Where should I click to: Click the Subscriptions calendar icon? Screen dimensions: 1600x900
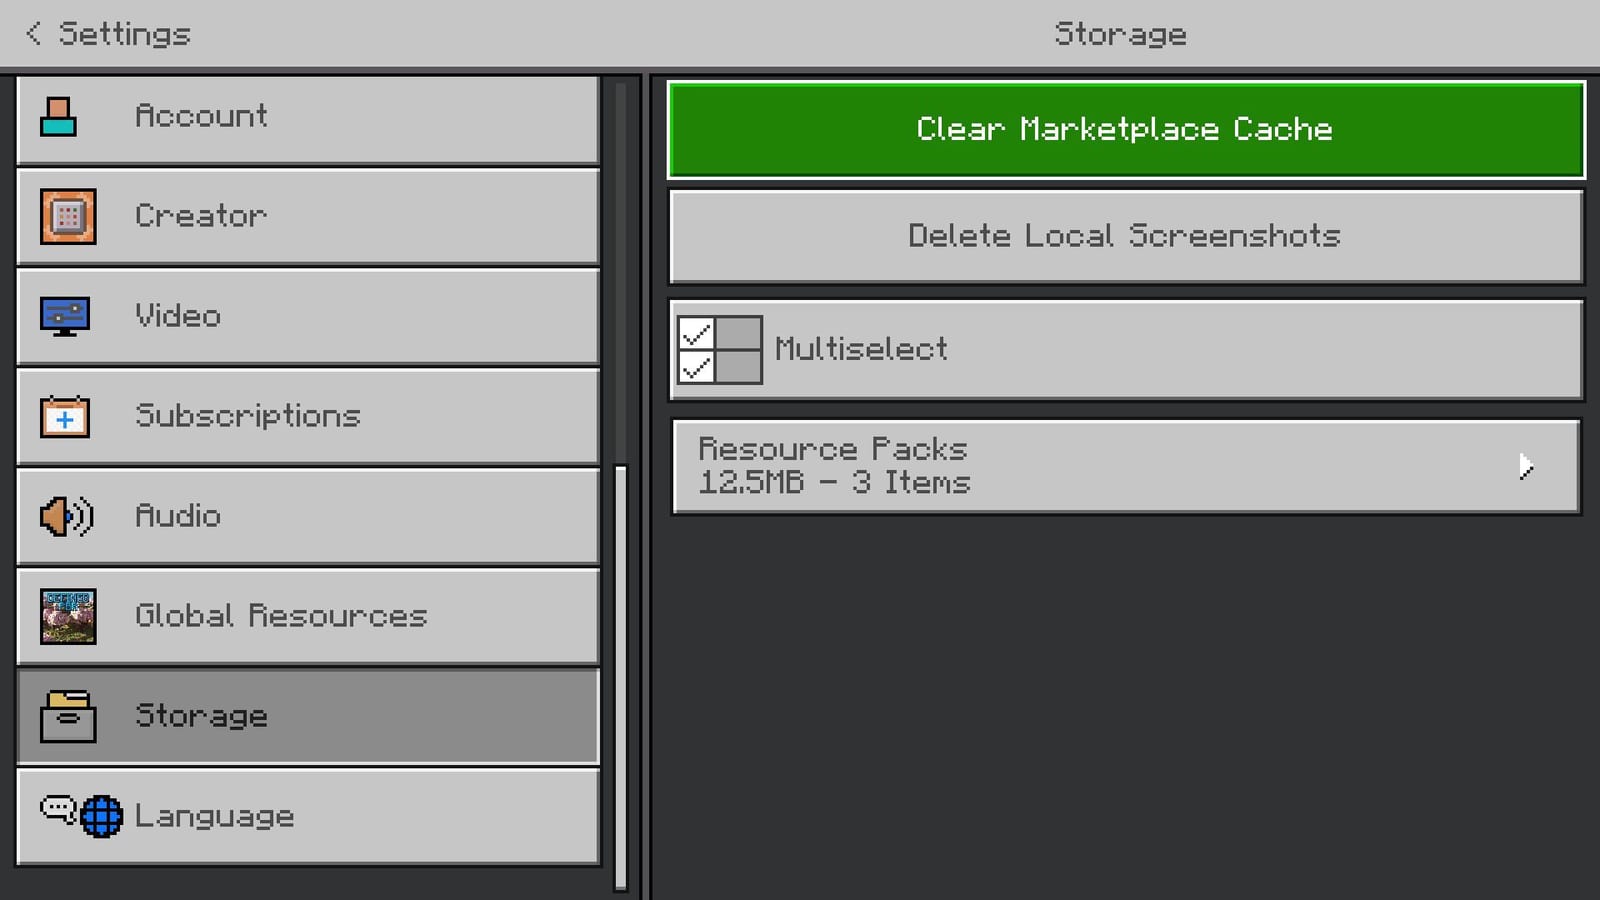tap(64, 416)
